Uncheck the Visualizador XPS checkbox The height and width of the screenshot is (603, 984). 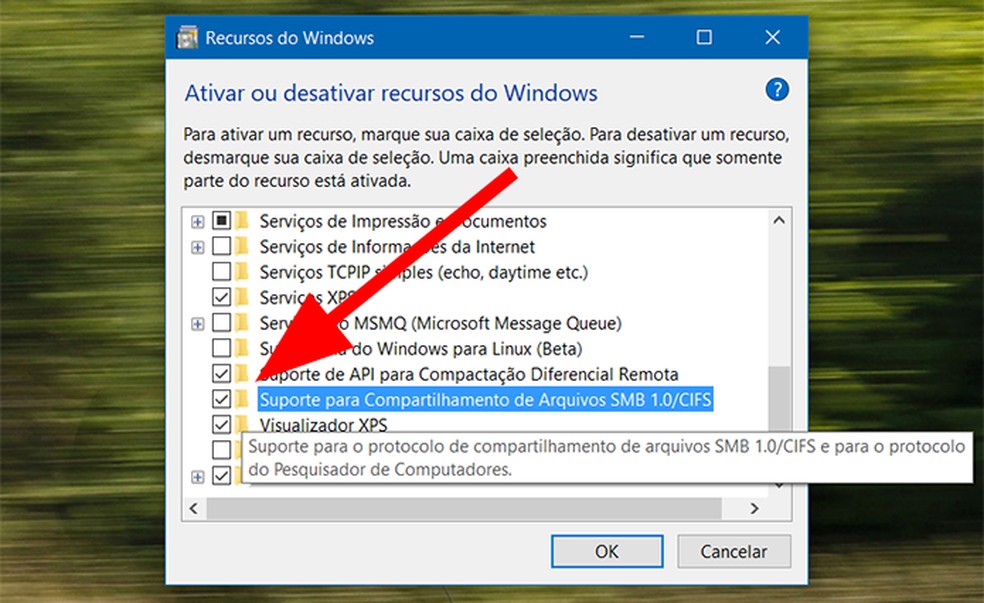222,425
